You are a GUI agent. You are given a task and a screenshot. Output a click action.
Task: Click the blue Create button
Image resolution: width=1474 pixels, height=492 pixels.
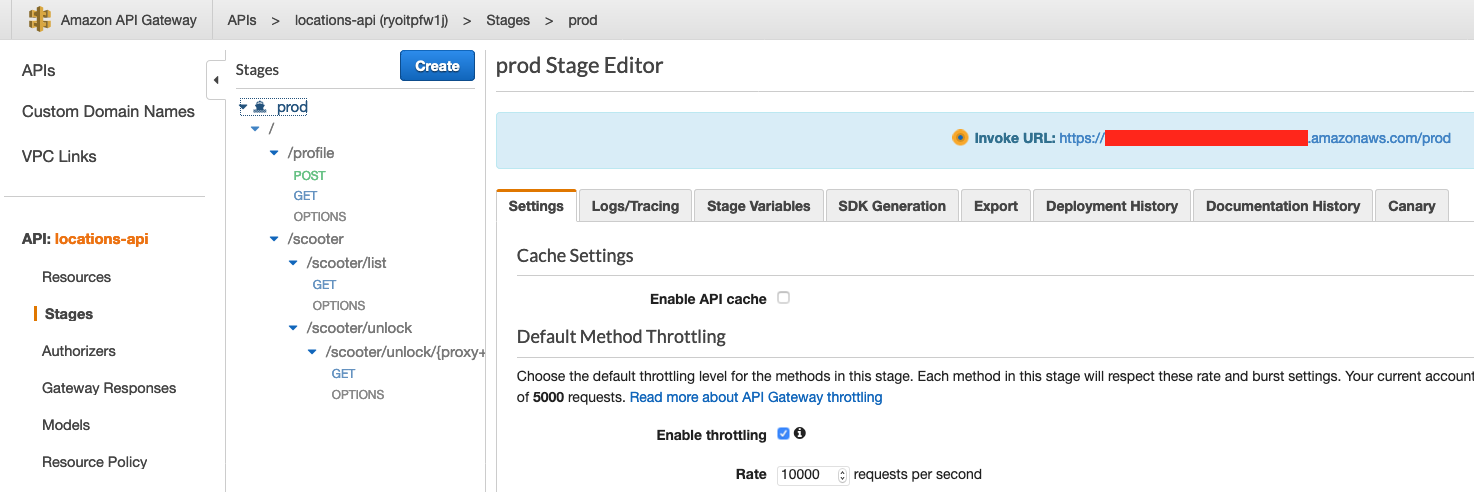437,66
